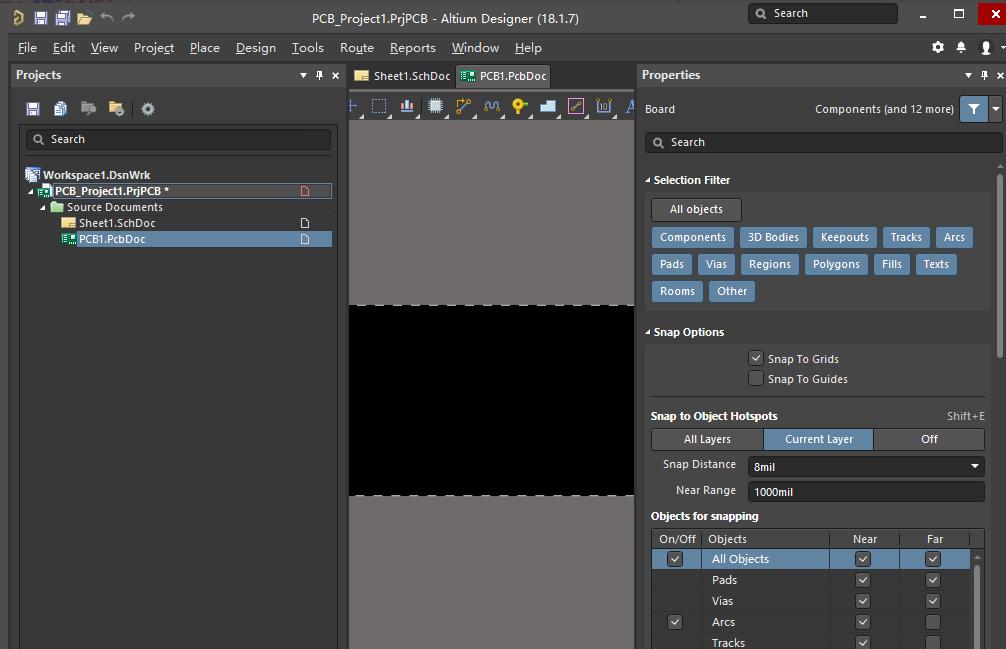This screenshot has width=1006, height=649.
Task: Toggle Rooms selection filter button
Action: coord(677,291)
